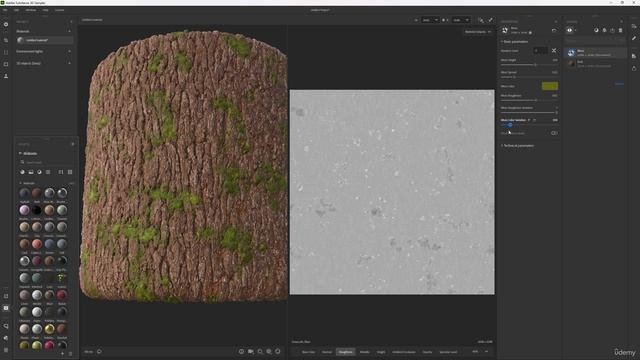
Task: Click the second icon in the left sidebar
Action: (x=6, y=40)
